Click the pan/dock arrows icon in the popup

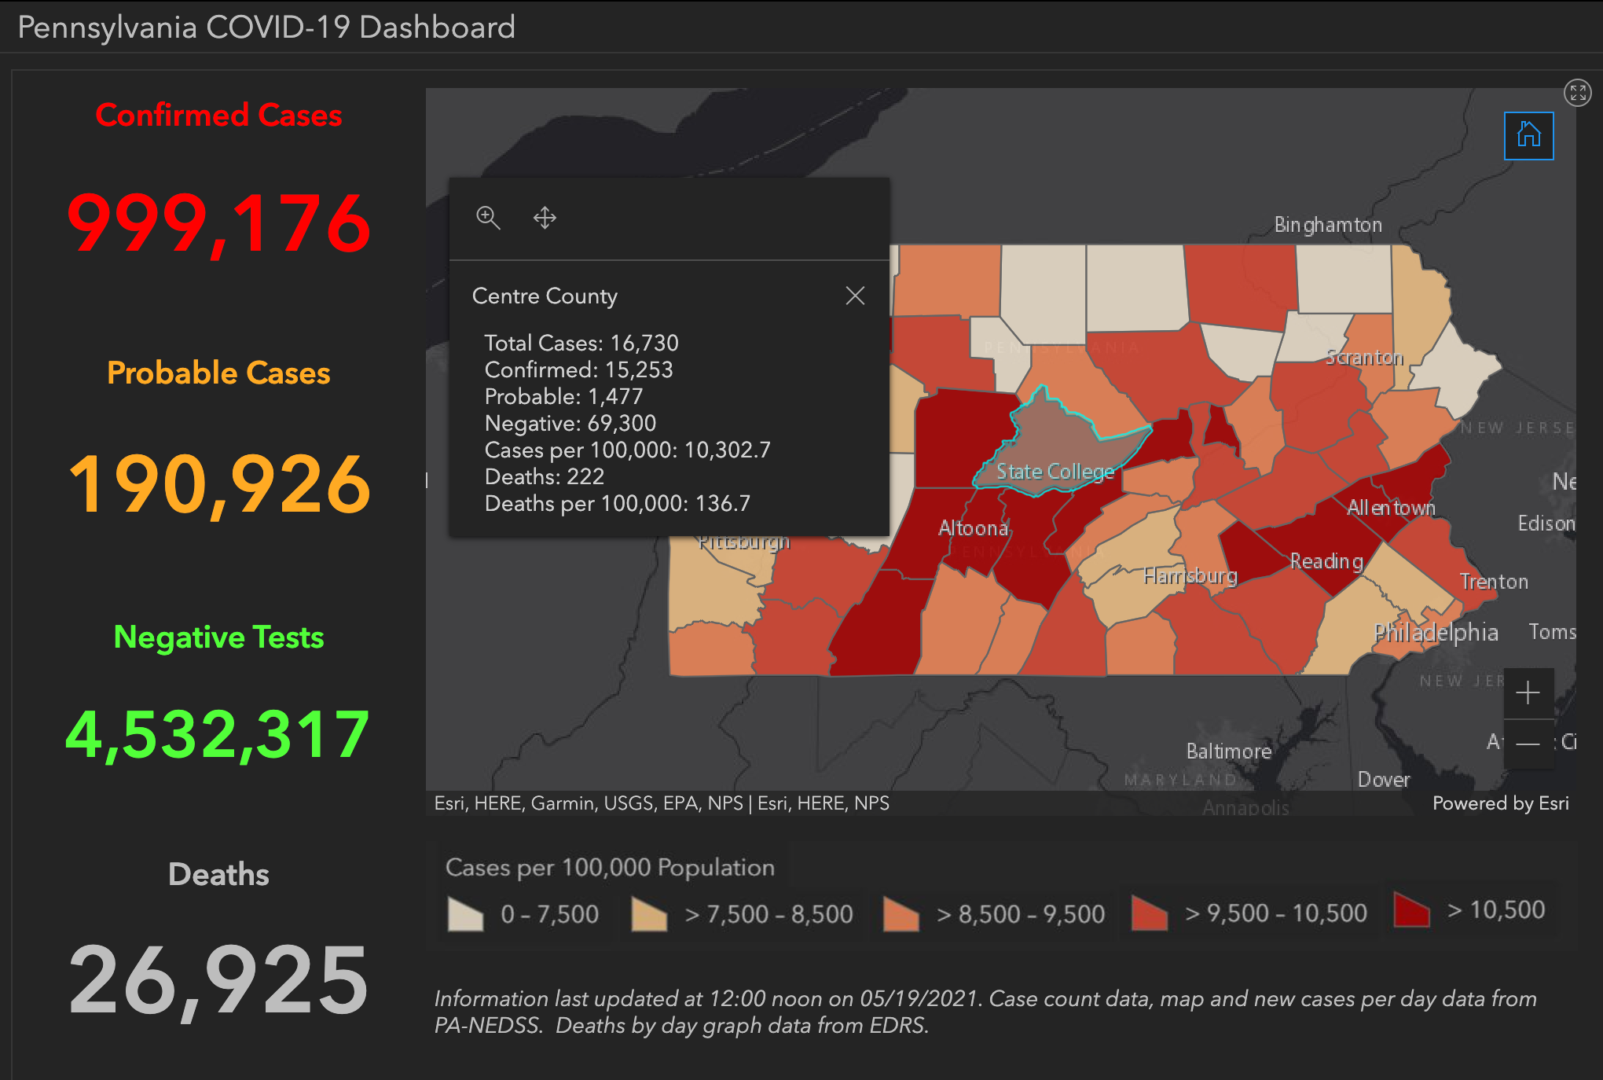coord(545,217)
